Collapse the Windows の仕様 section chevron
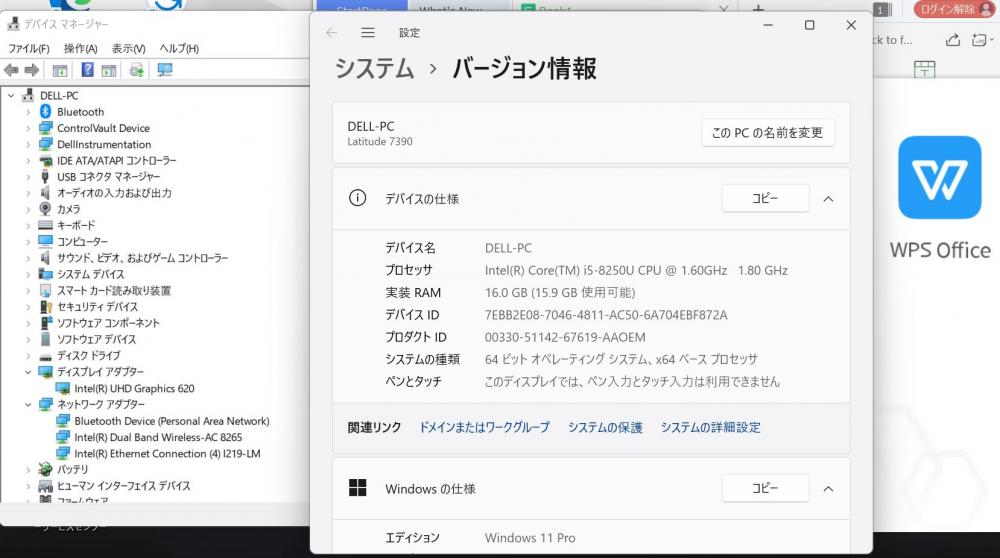This screenshot has width=1000, height=558. (828, 489)
